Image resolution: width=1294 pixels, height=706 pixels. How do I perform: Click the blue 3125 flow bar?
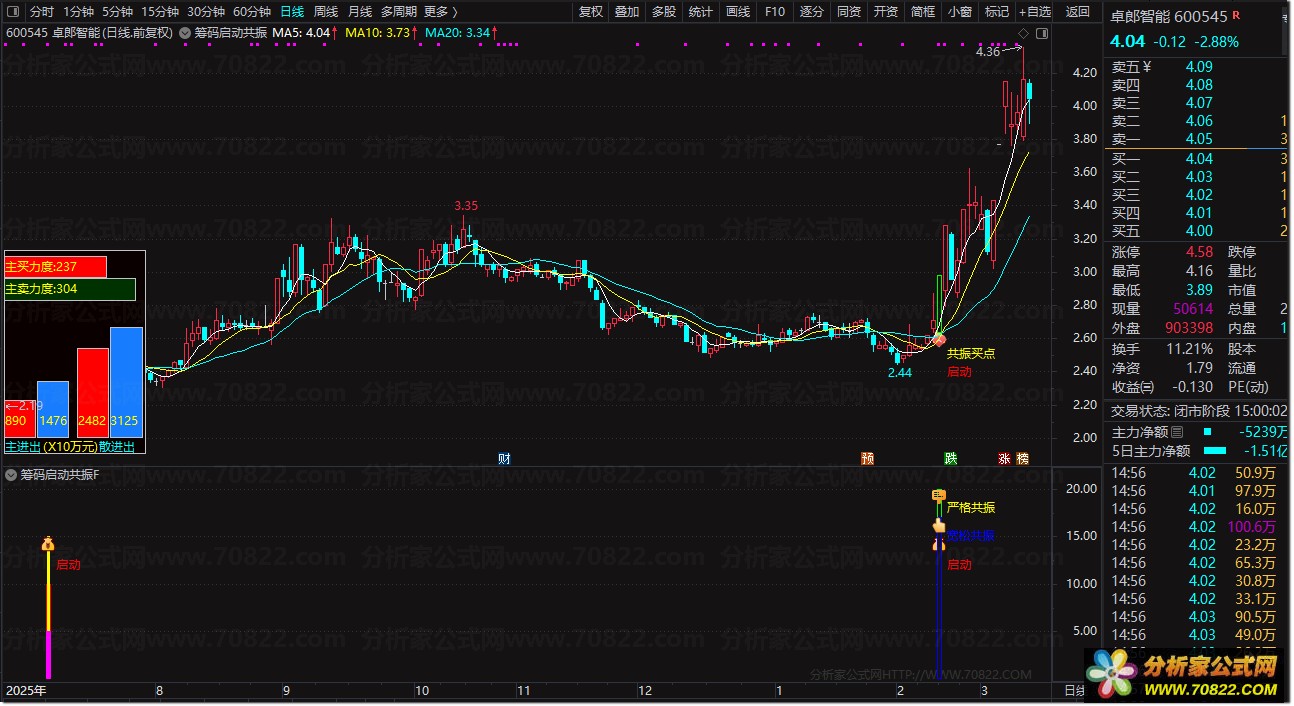(x=126, y=383)
